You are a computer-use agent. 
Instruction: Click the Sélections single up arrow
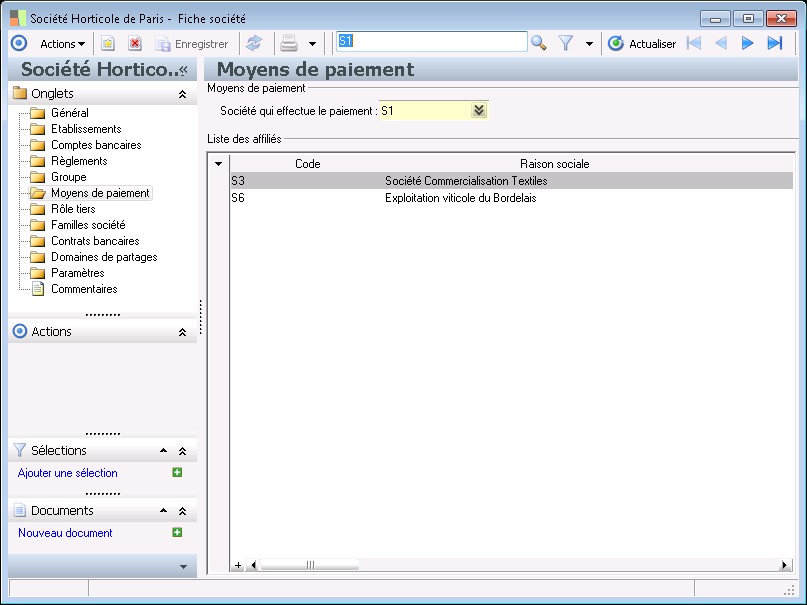(164, 451)
